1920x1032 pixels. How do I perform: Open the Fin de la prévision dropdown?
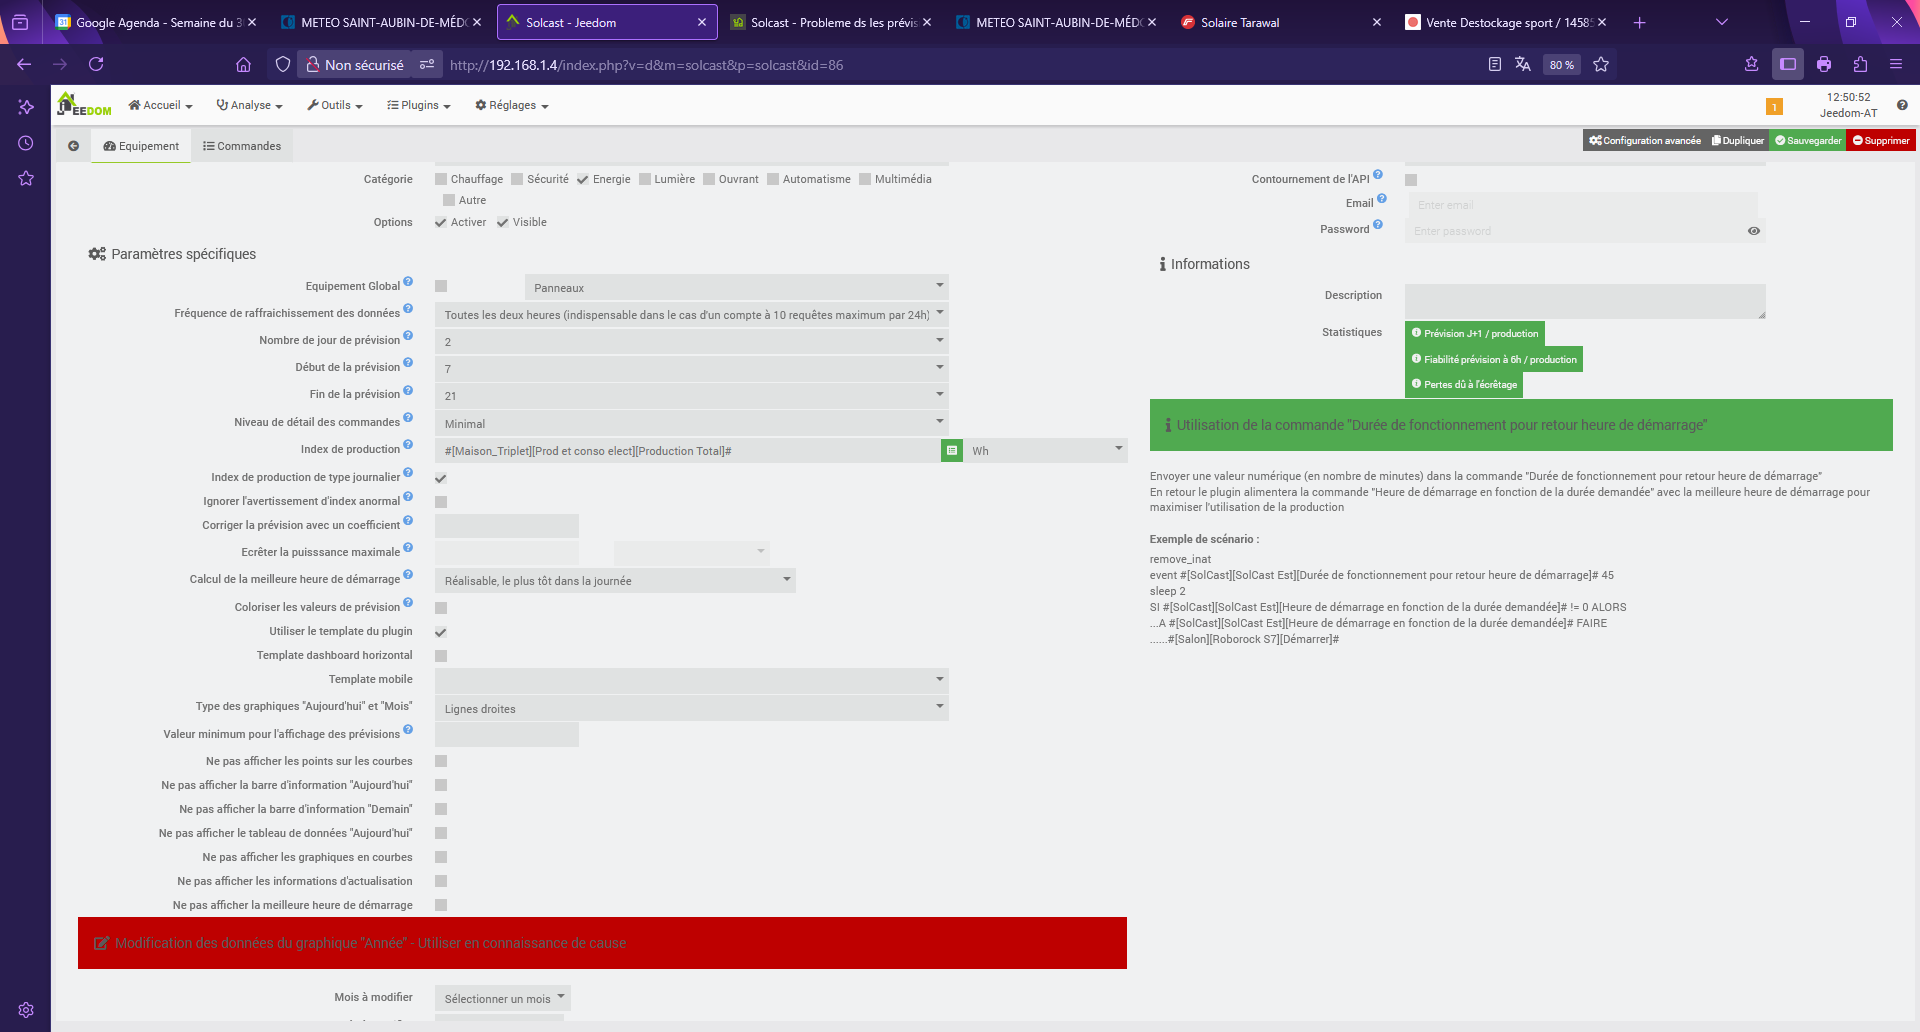(x=691, y=395)
